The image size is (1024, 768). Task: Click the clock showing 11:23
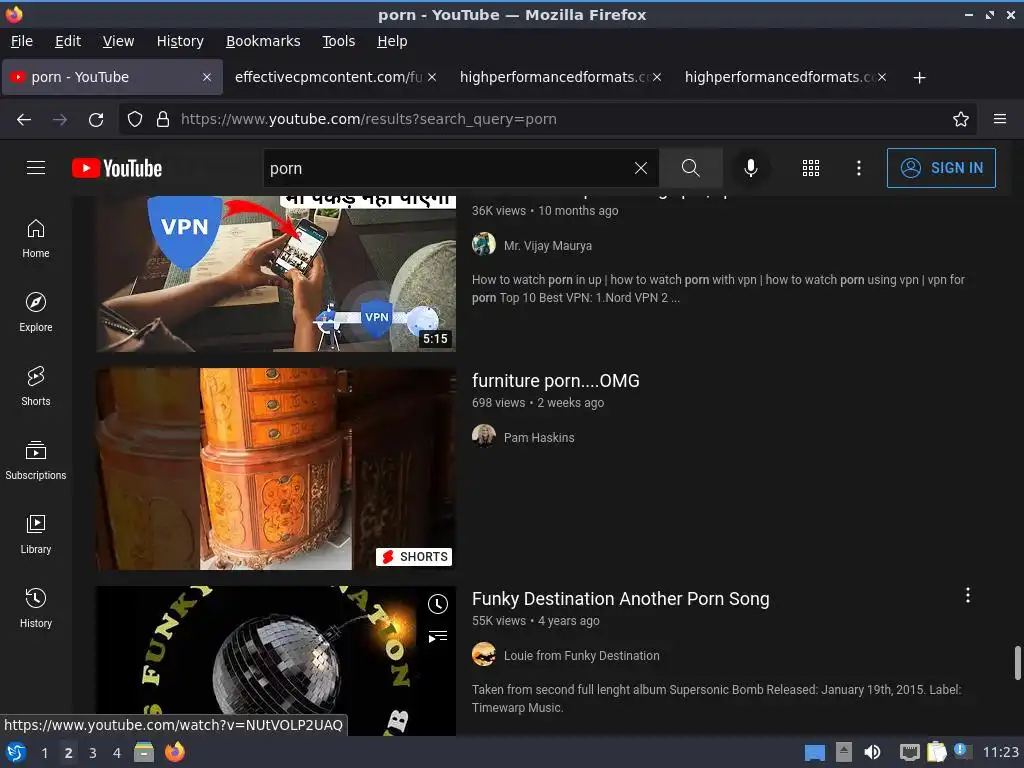(1000, 752)
